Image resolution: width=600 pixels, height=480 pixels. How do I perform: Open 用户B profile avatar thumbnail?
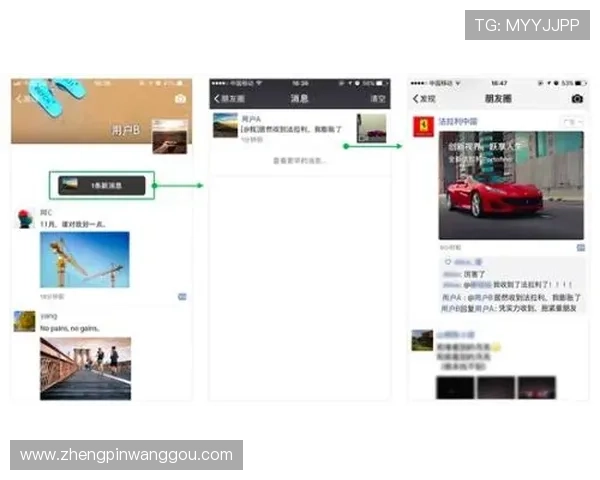(x=170, y=137)
